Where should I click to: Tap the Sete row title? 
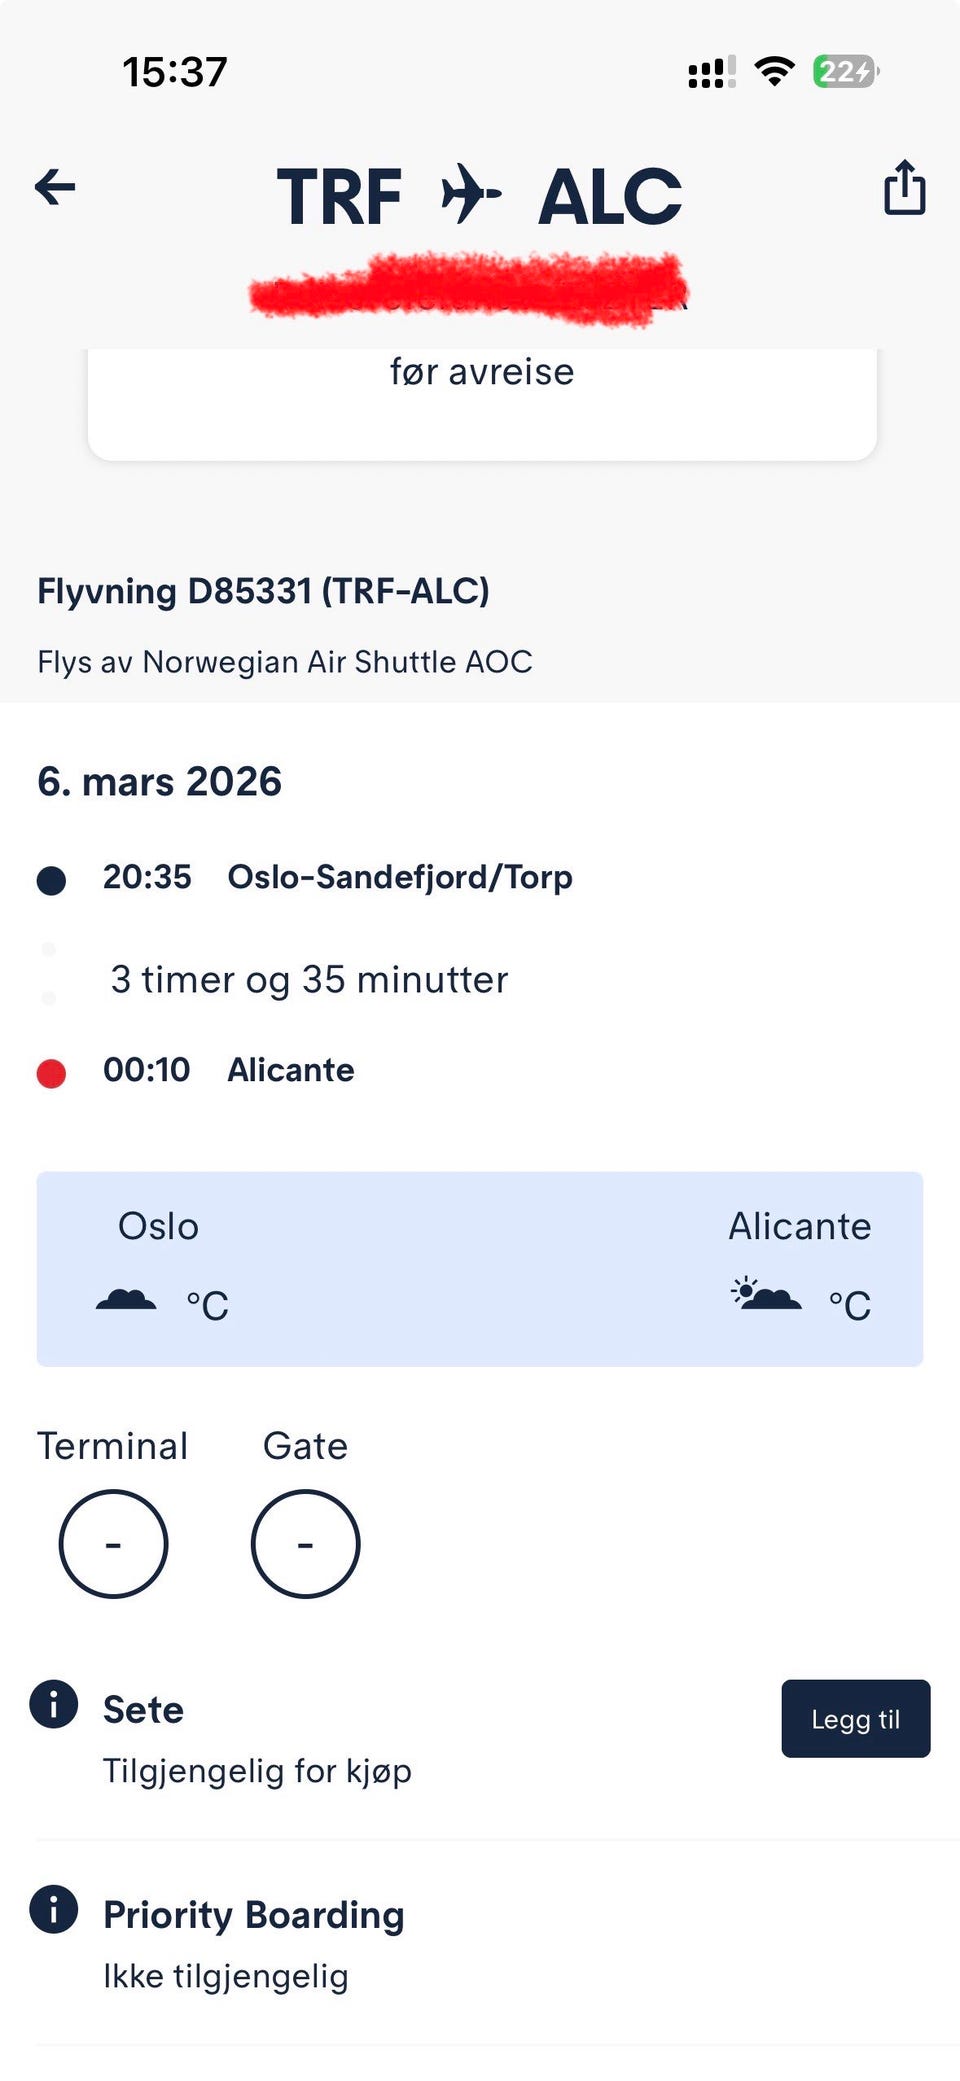(143, 1710)
